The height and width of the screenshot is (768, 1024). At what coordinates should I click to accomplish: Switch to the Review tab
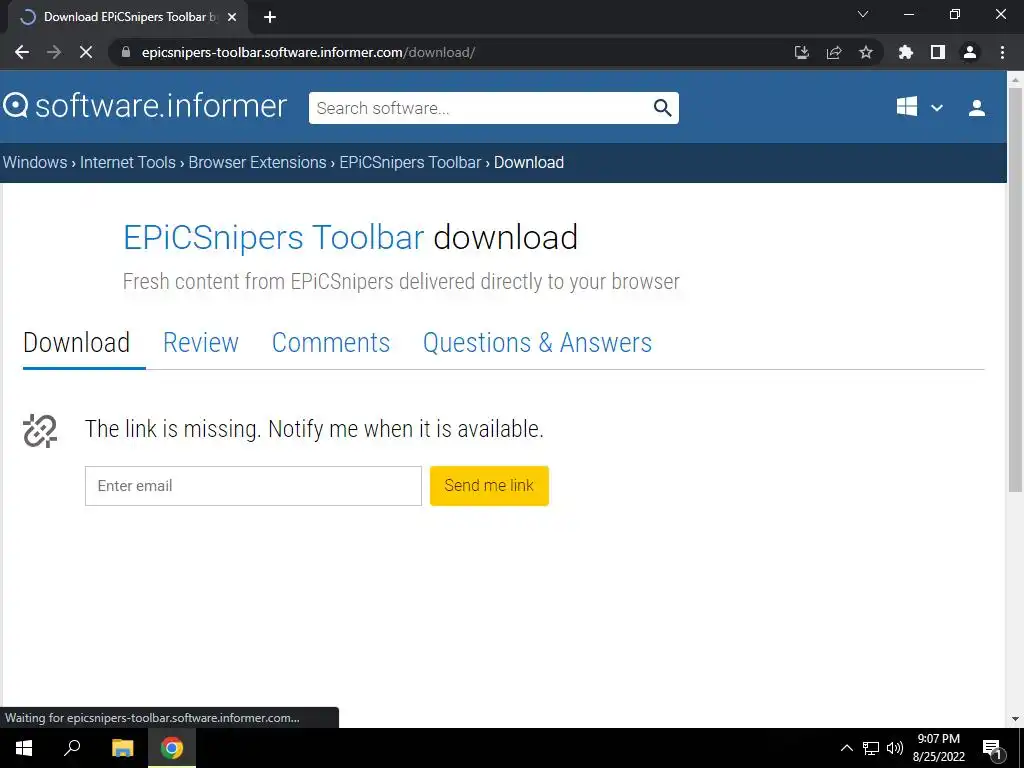200,343
